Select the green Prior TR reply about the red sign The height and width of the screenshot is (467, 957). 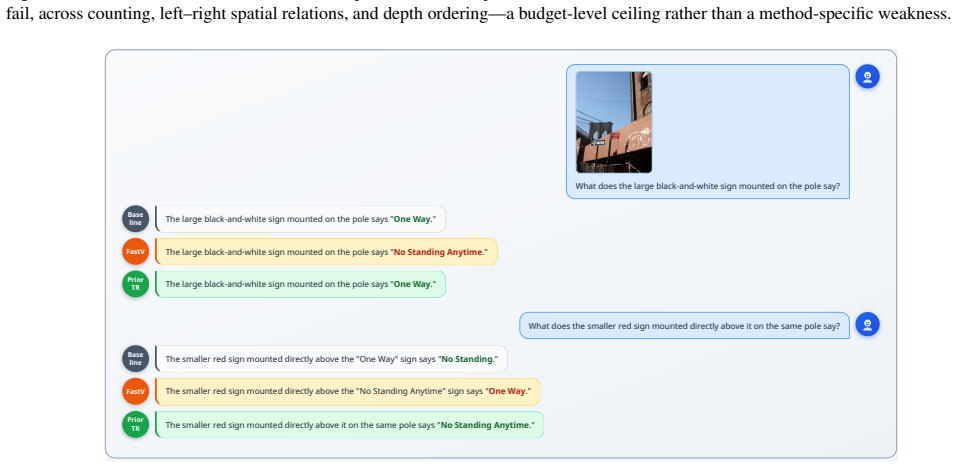coord(350,424)
